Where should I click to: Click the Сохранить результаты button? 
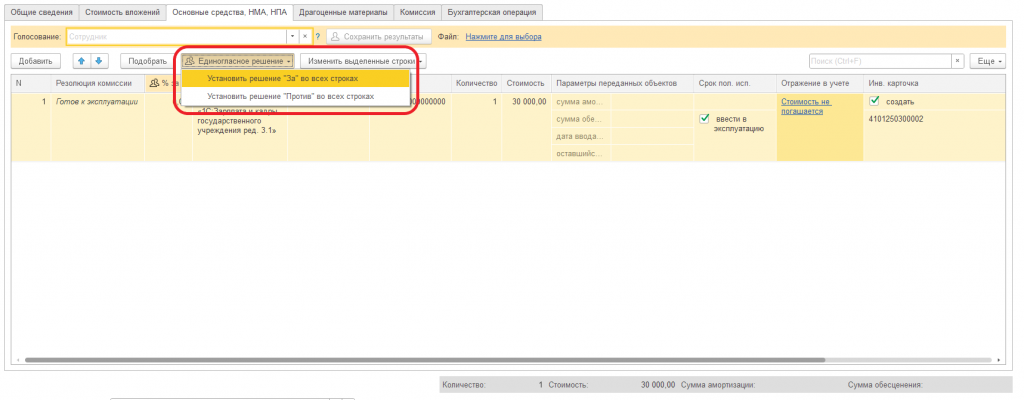point(379,37)
